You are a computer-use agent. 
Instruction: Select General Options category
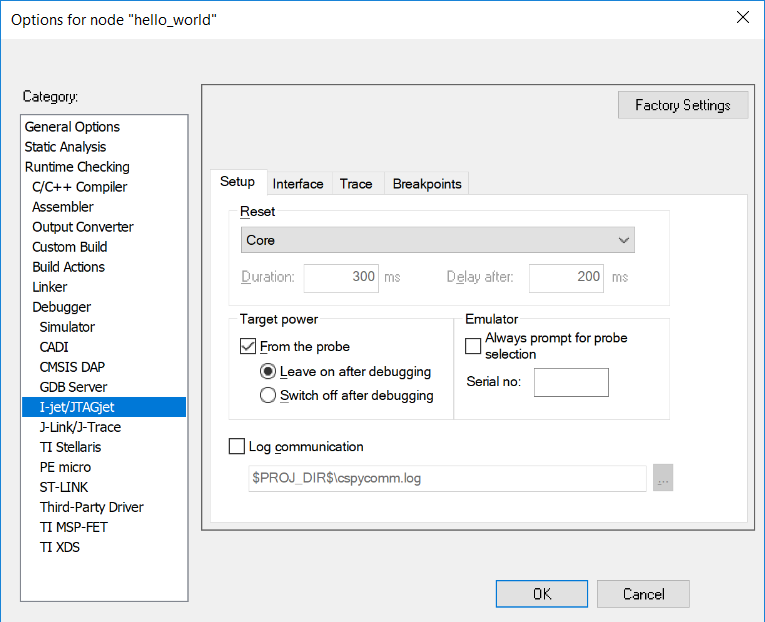72,127
